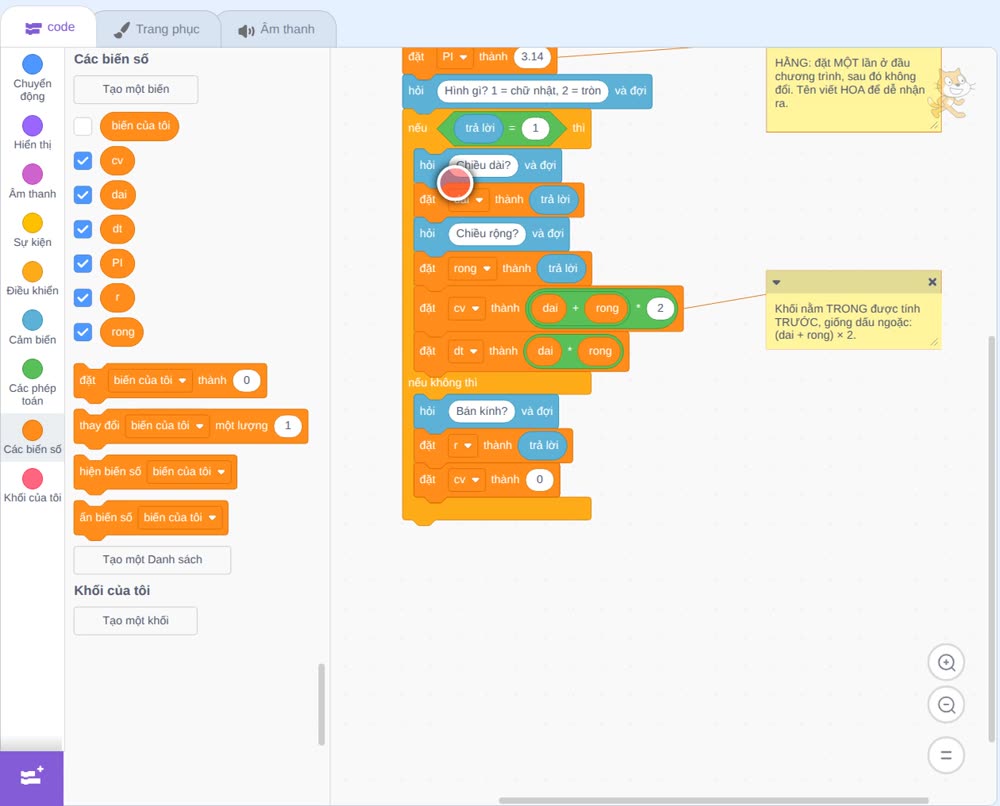Screen dimensions: 1000x806
Task: Click the block palette vertical scrollbar
Action: tap(321, 705)
